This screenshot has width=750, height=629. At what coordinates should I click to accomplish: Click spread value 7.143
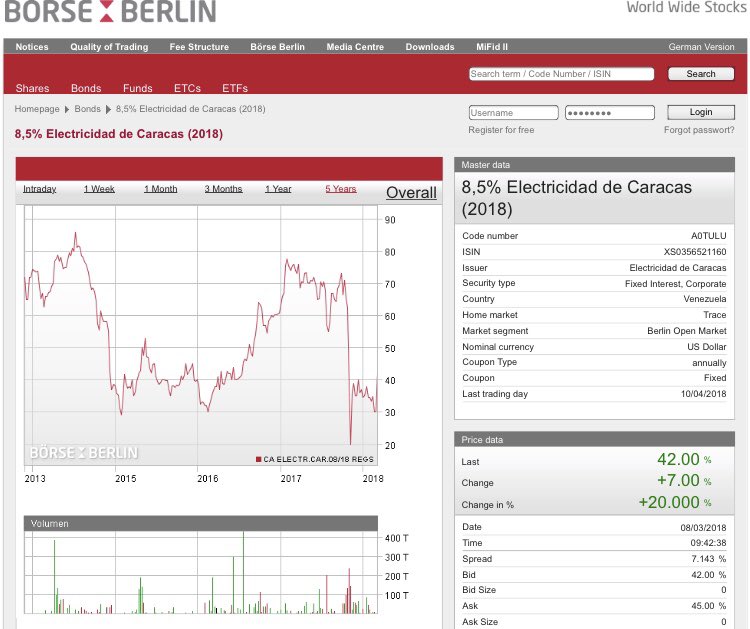(x=703, y=559)
